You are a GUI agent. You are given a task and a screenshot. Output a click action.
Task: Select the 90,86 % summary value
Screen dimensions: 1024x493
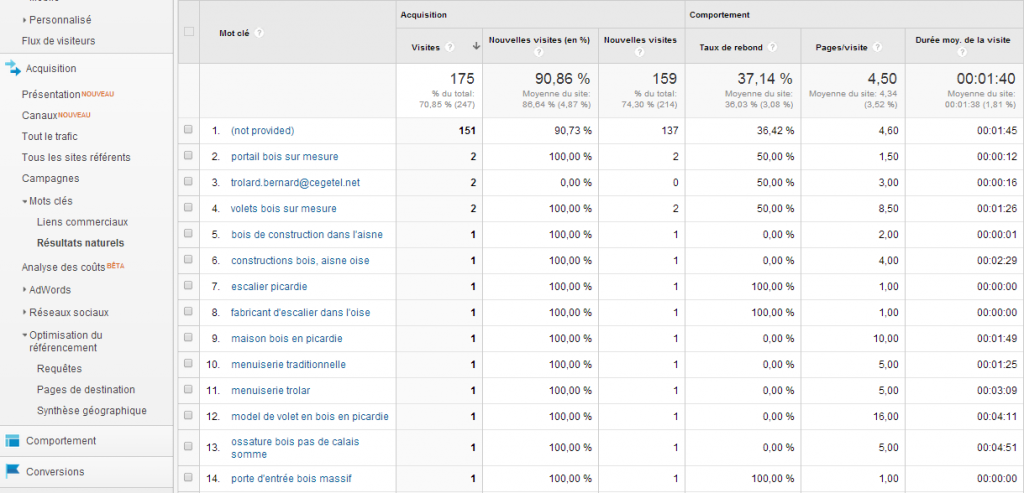coord(562,79)
